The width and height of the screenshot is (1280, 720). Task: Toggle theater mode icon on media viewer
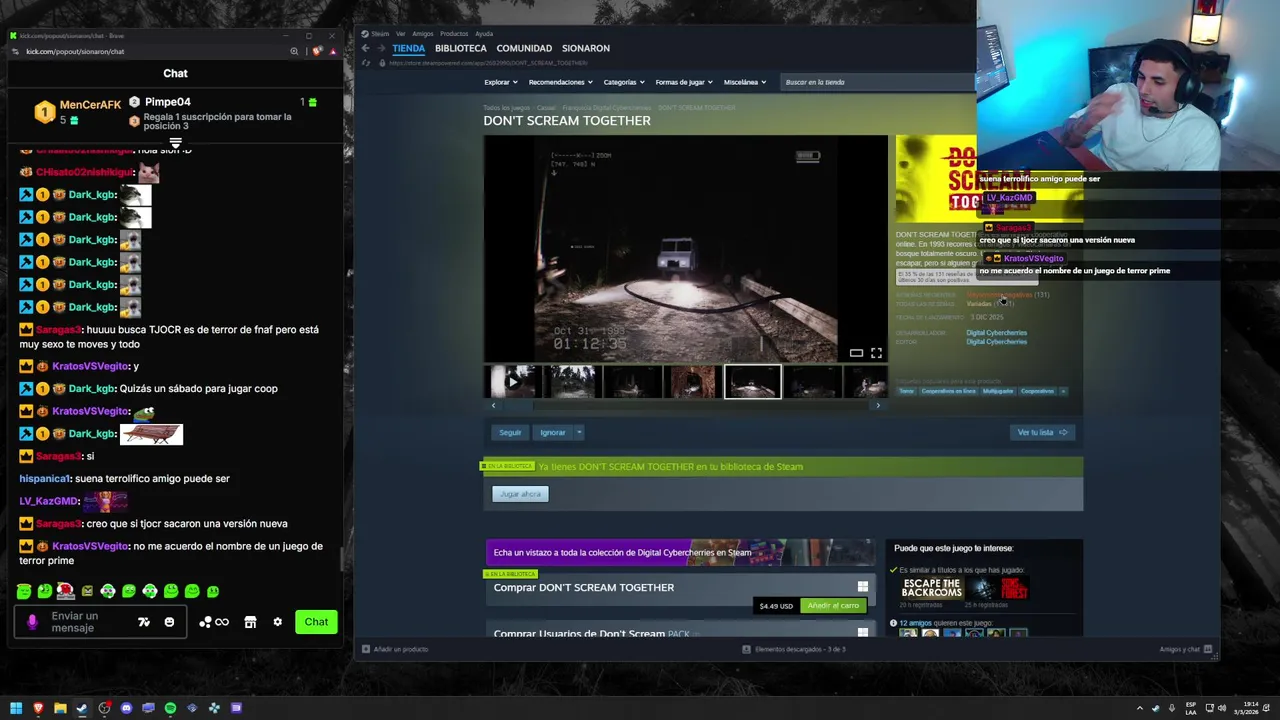[856, 353]
